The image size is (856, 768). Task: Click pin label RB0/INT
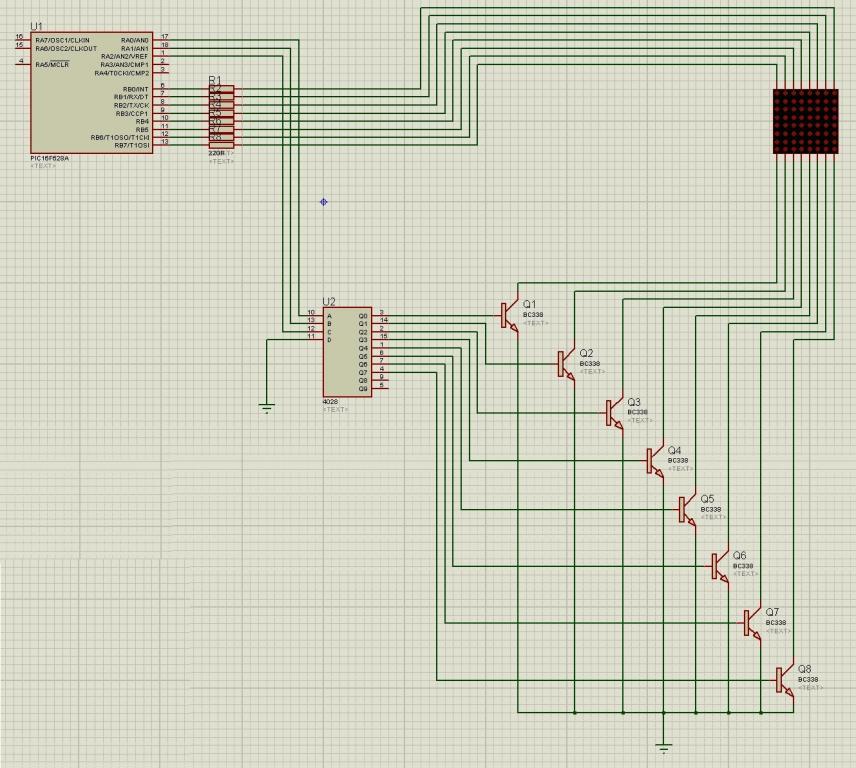pyautogui.click(x=135, y=90)
